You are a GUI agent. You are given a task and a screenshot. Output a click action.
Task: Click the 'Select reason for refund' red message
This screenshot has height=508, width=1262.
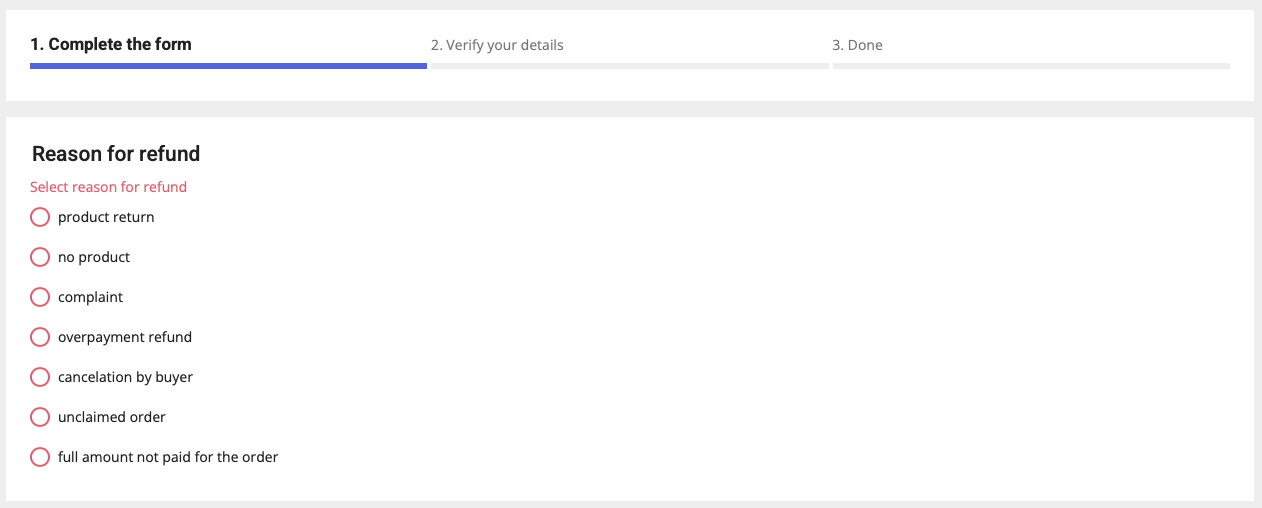[x=108, y=187]
